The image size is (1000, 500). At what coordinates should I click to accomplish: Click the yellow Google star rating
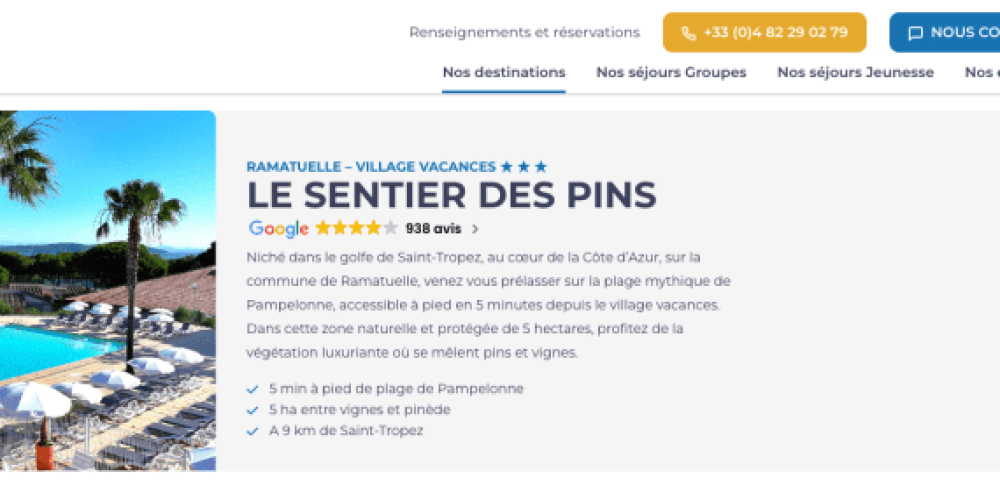356,228
